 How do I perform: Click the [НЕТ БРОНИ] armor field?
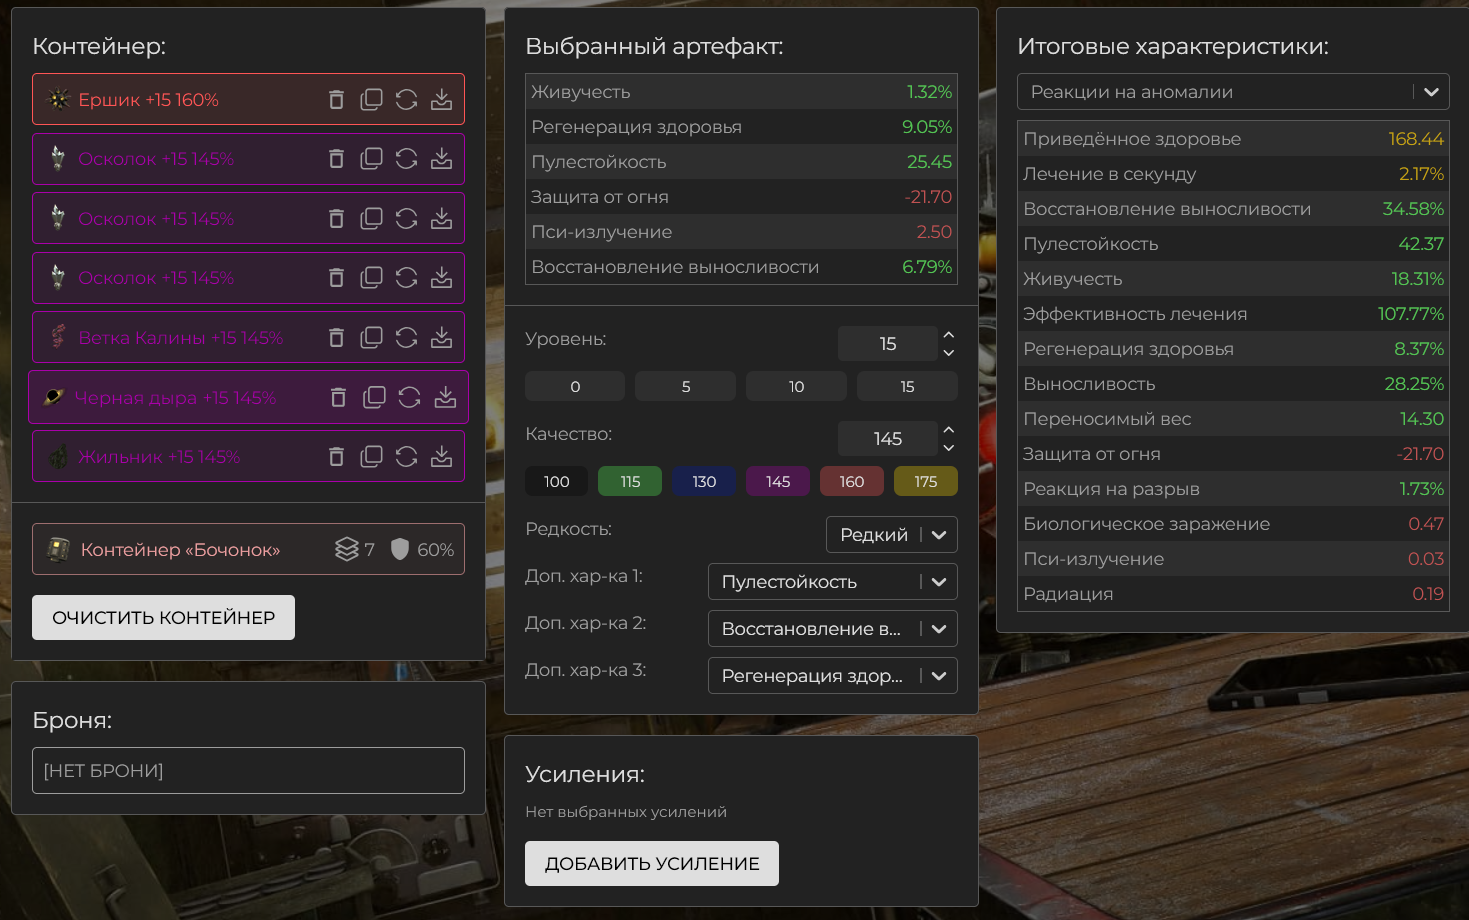click(x=248, y=771)
